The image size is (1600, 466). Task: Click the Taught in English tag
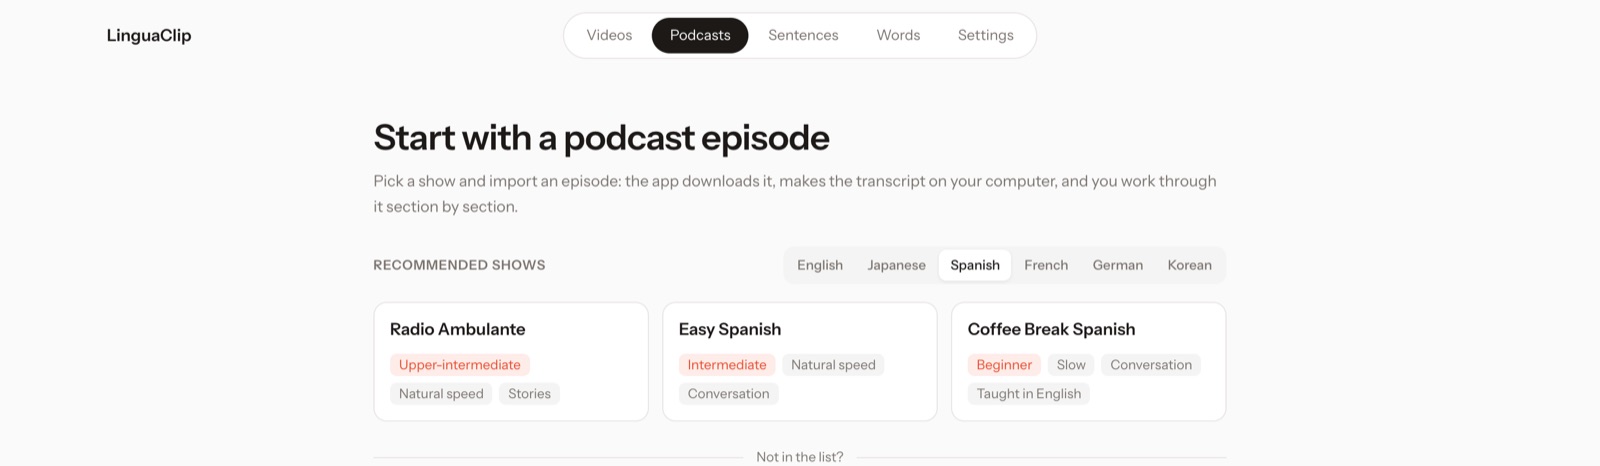pos(1029,394)
